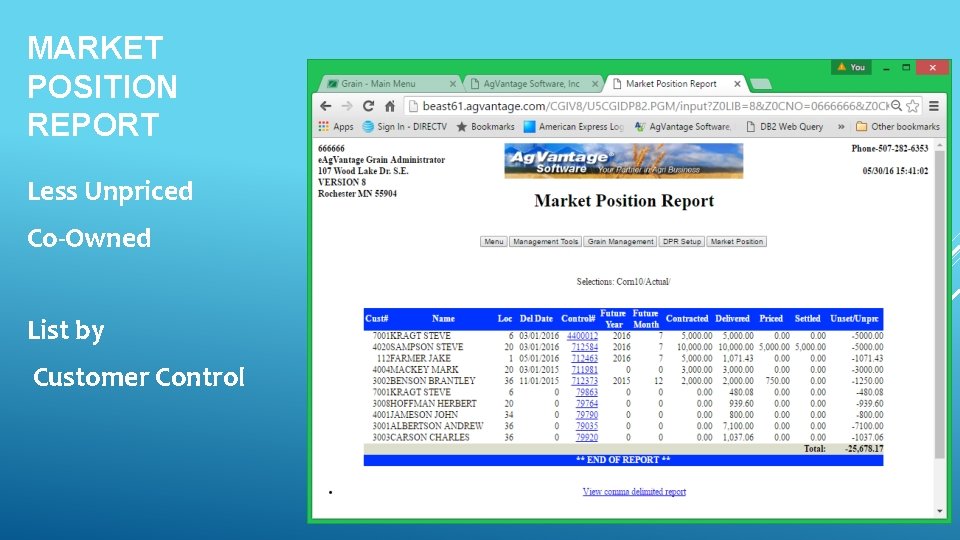Screen dimensions: 960x540
Task: Click the Menu button
Action: point(493,242)
